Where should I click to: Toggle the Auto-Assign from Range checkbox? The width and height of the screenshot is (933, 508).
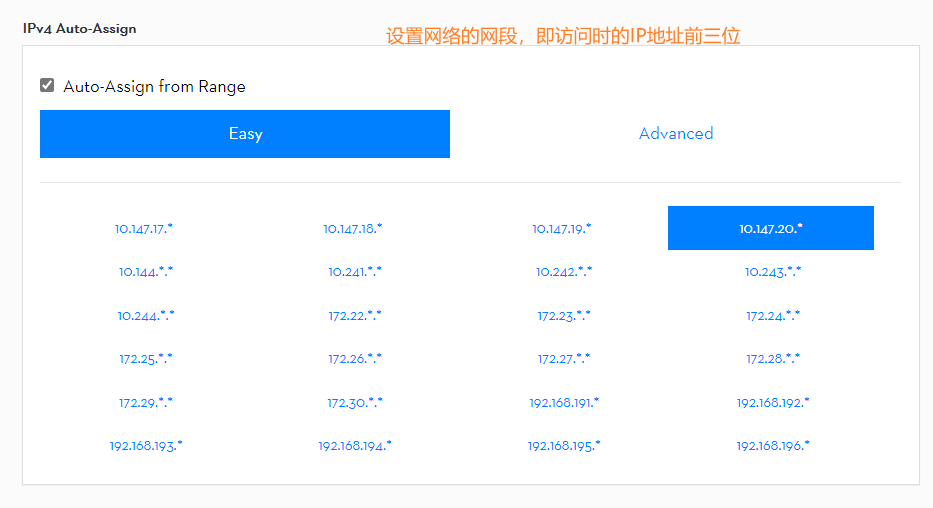click(x=47, y=86)
